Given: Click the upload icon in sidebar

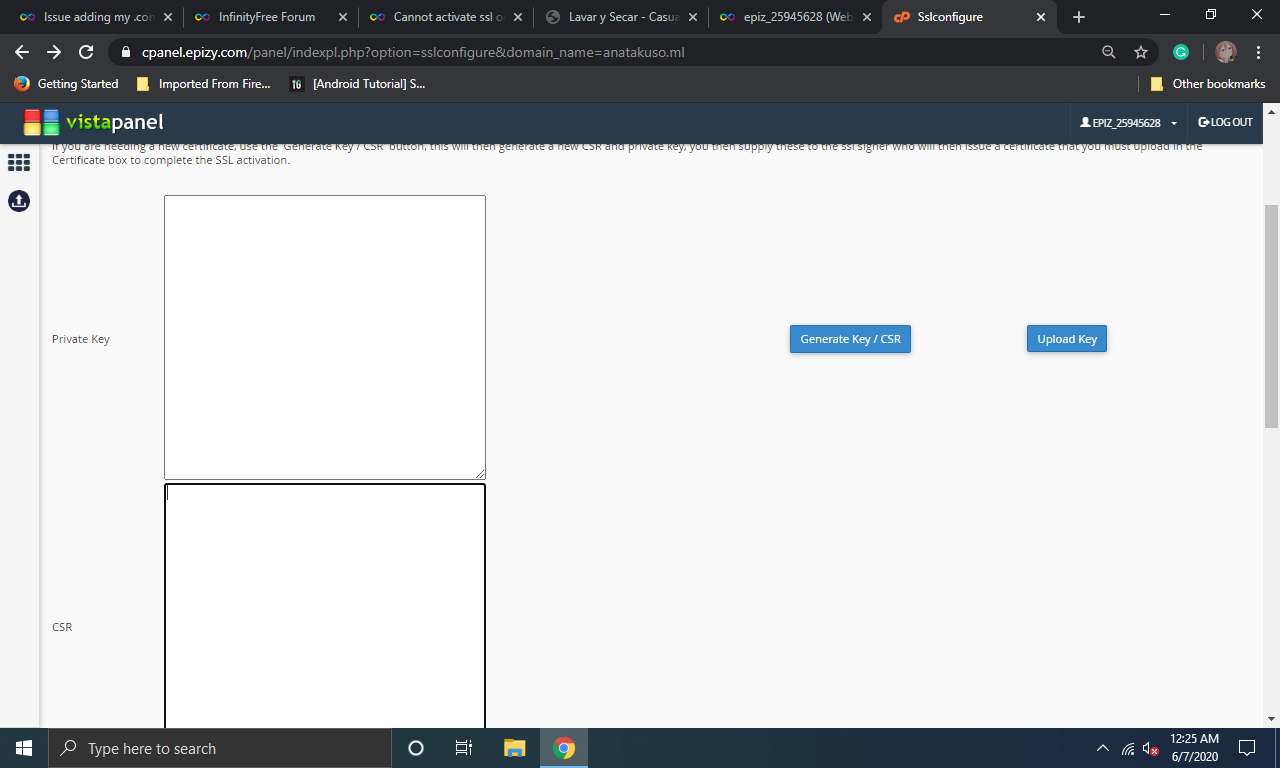Looking at the screenshot, I should coord(19,201).
